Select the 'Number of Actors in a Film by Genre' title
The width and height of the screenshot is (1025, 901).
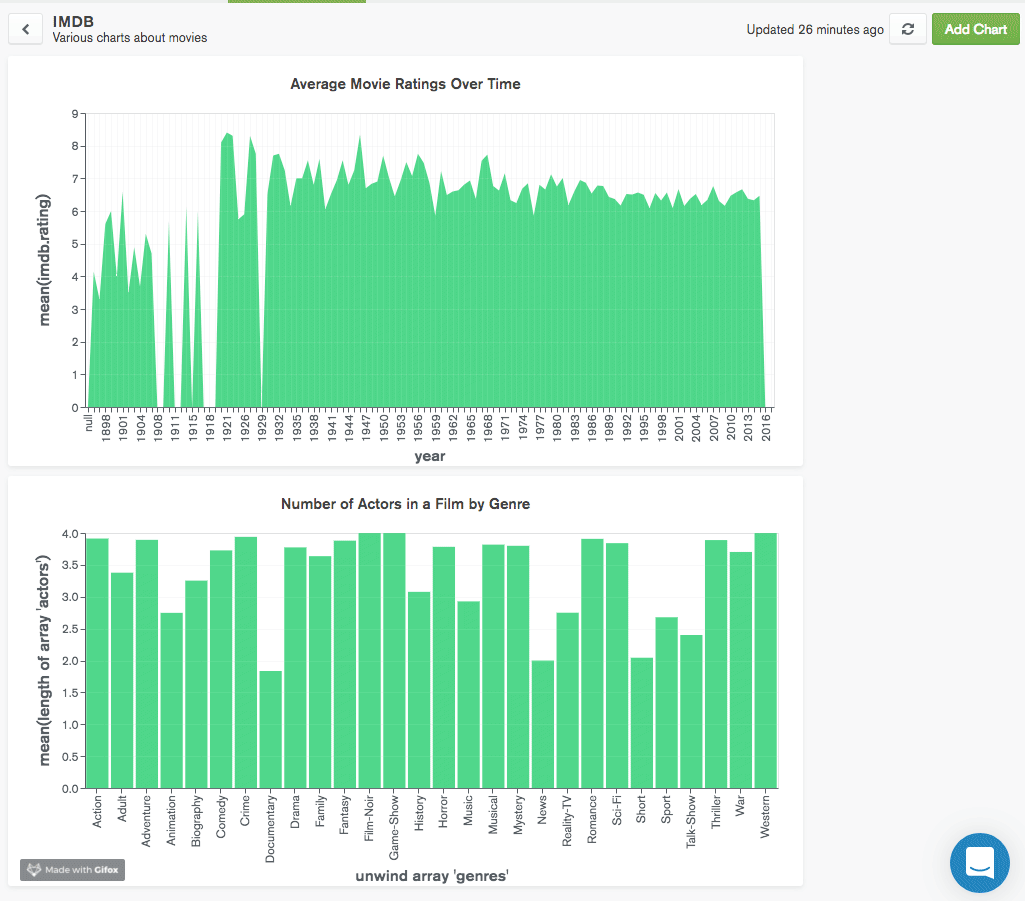click(x=405, y=504)
